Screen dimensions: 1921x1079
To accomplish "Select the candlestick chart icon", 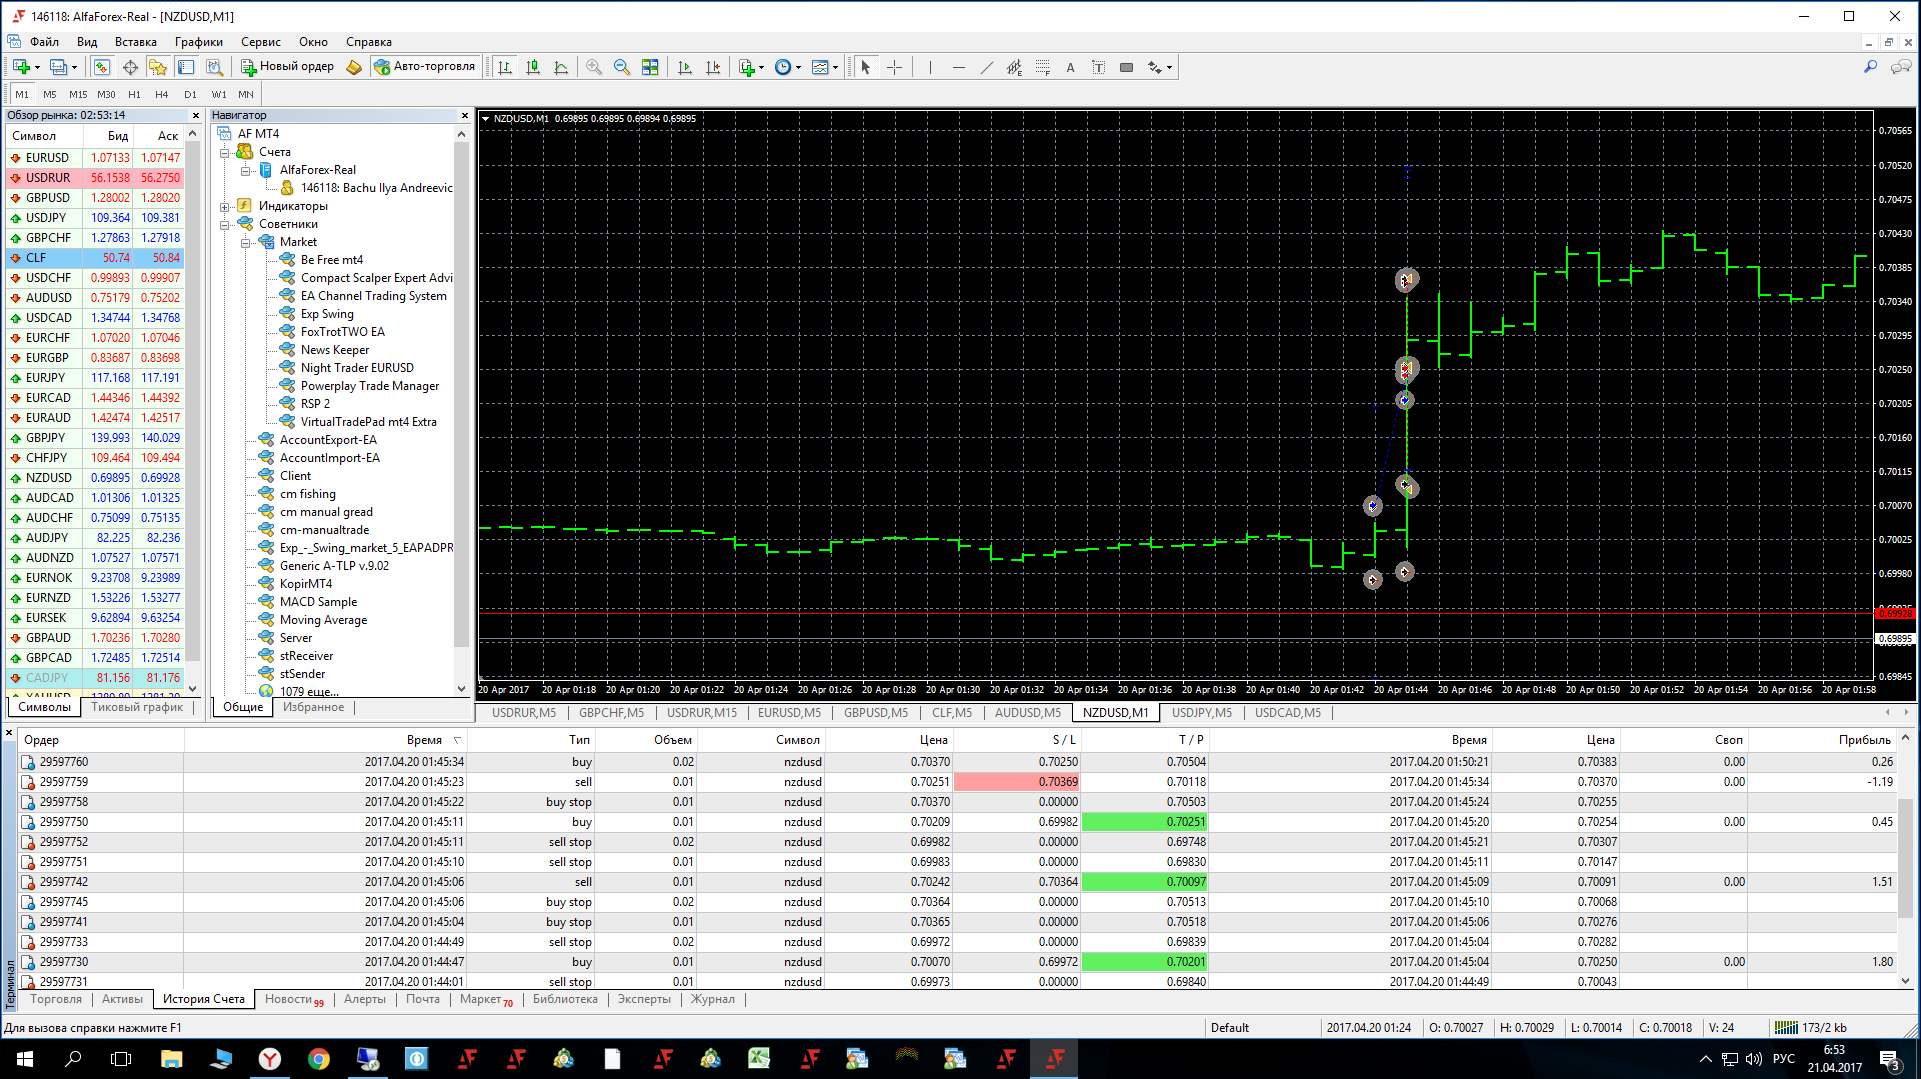I will [x=533, y=67].
